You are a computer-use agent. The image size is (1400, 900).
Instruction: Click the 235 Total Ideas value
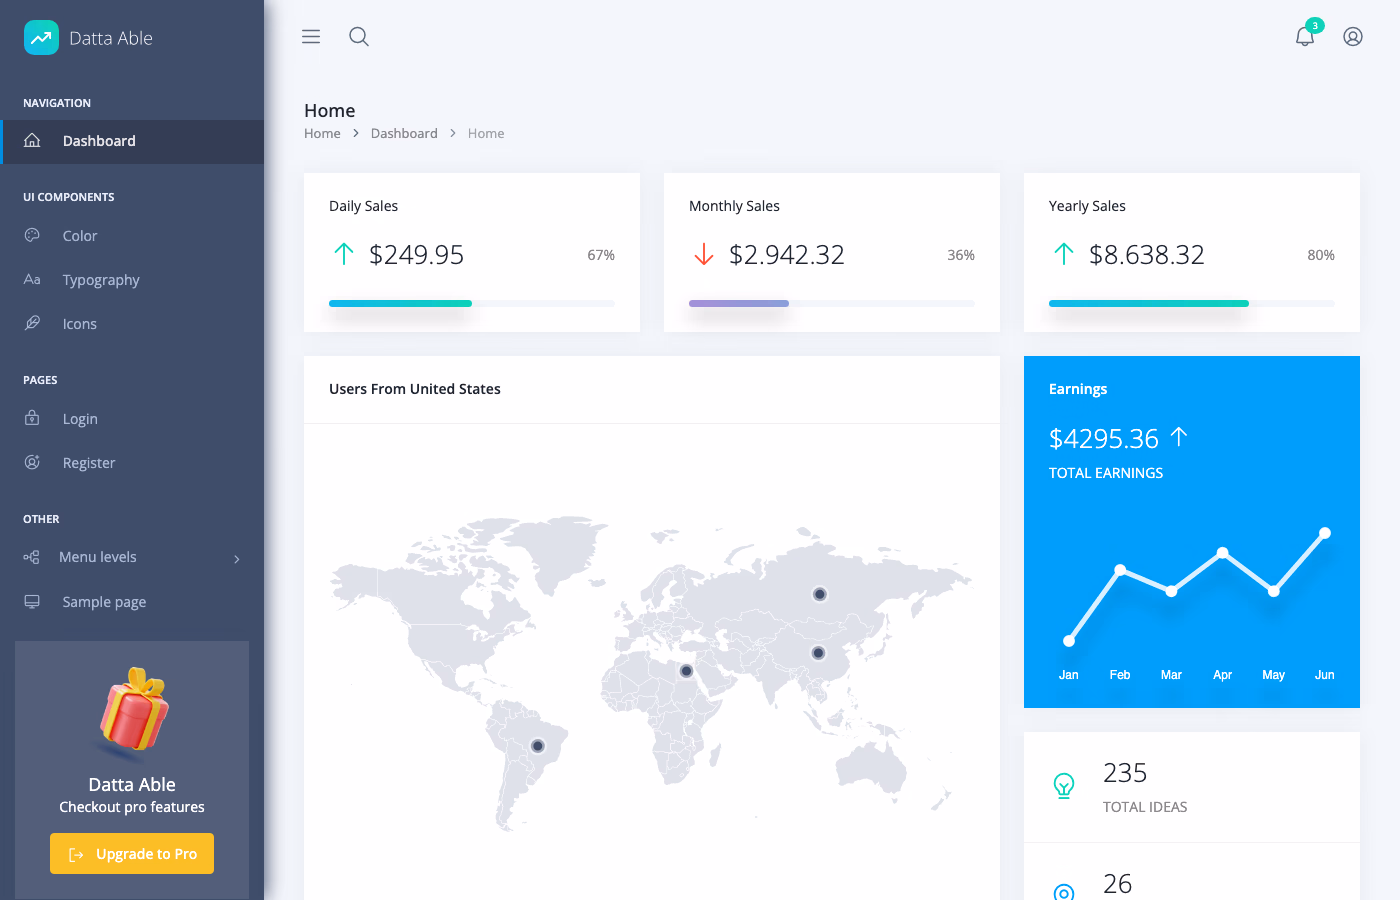pyautogui.click(x=1125, y=773)
